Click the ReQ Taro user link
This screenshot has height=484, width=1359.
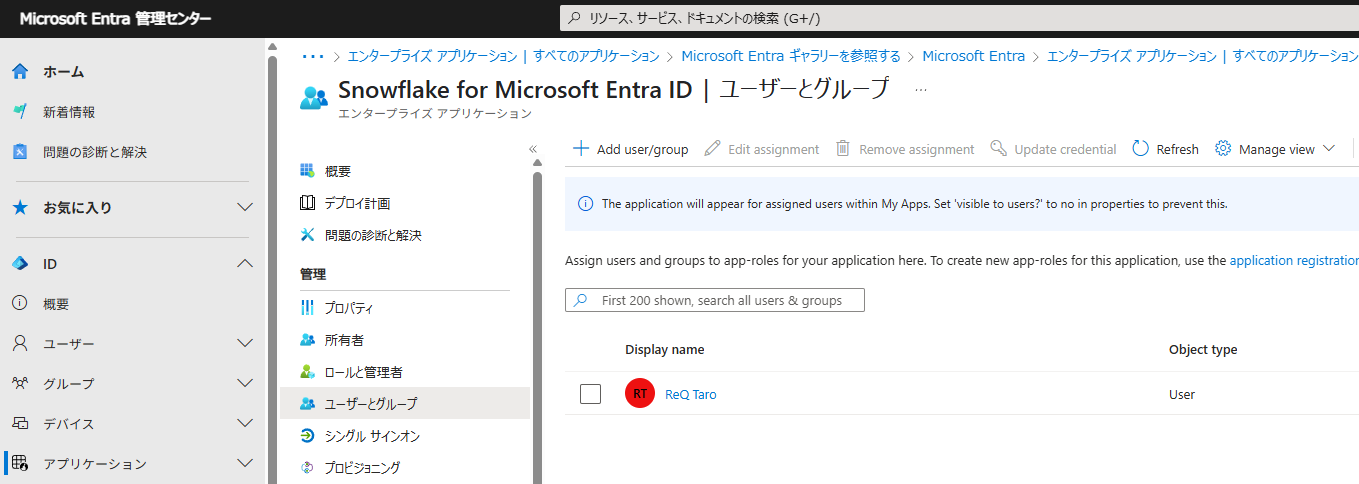pyautogui.click(x=691, y=394)
